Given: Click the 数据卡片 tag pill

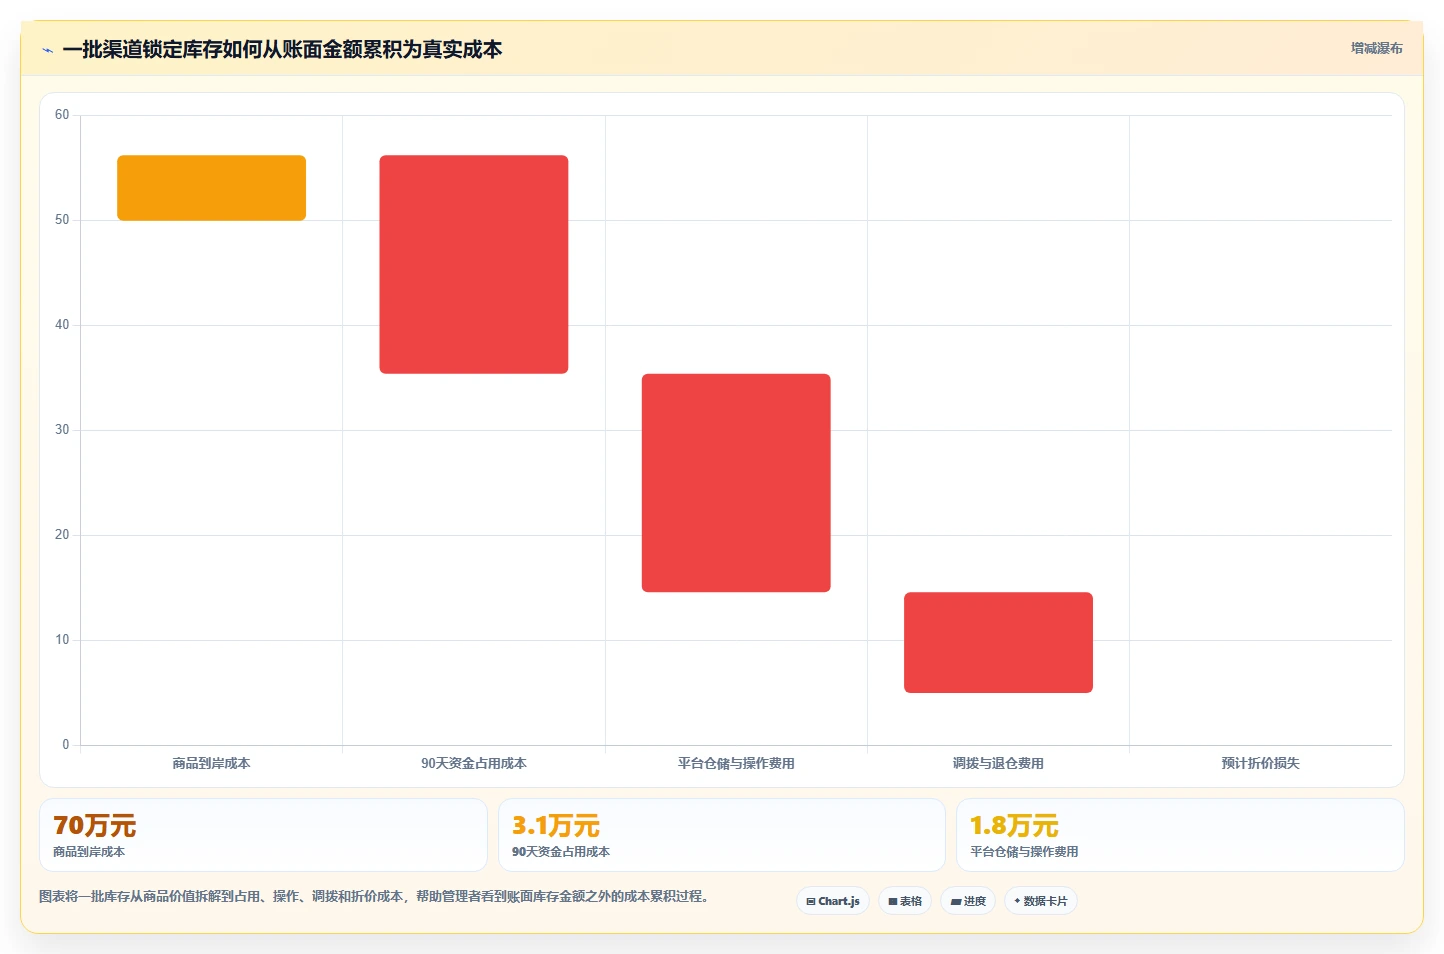Looking at the screenshot, I should pyautogui.click(x=1041, y=901).
